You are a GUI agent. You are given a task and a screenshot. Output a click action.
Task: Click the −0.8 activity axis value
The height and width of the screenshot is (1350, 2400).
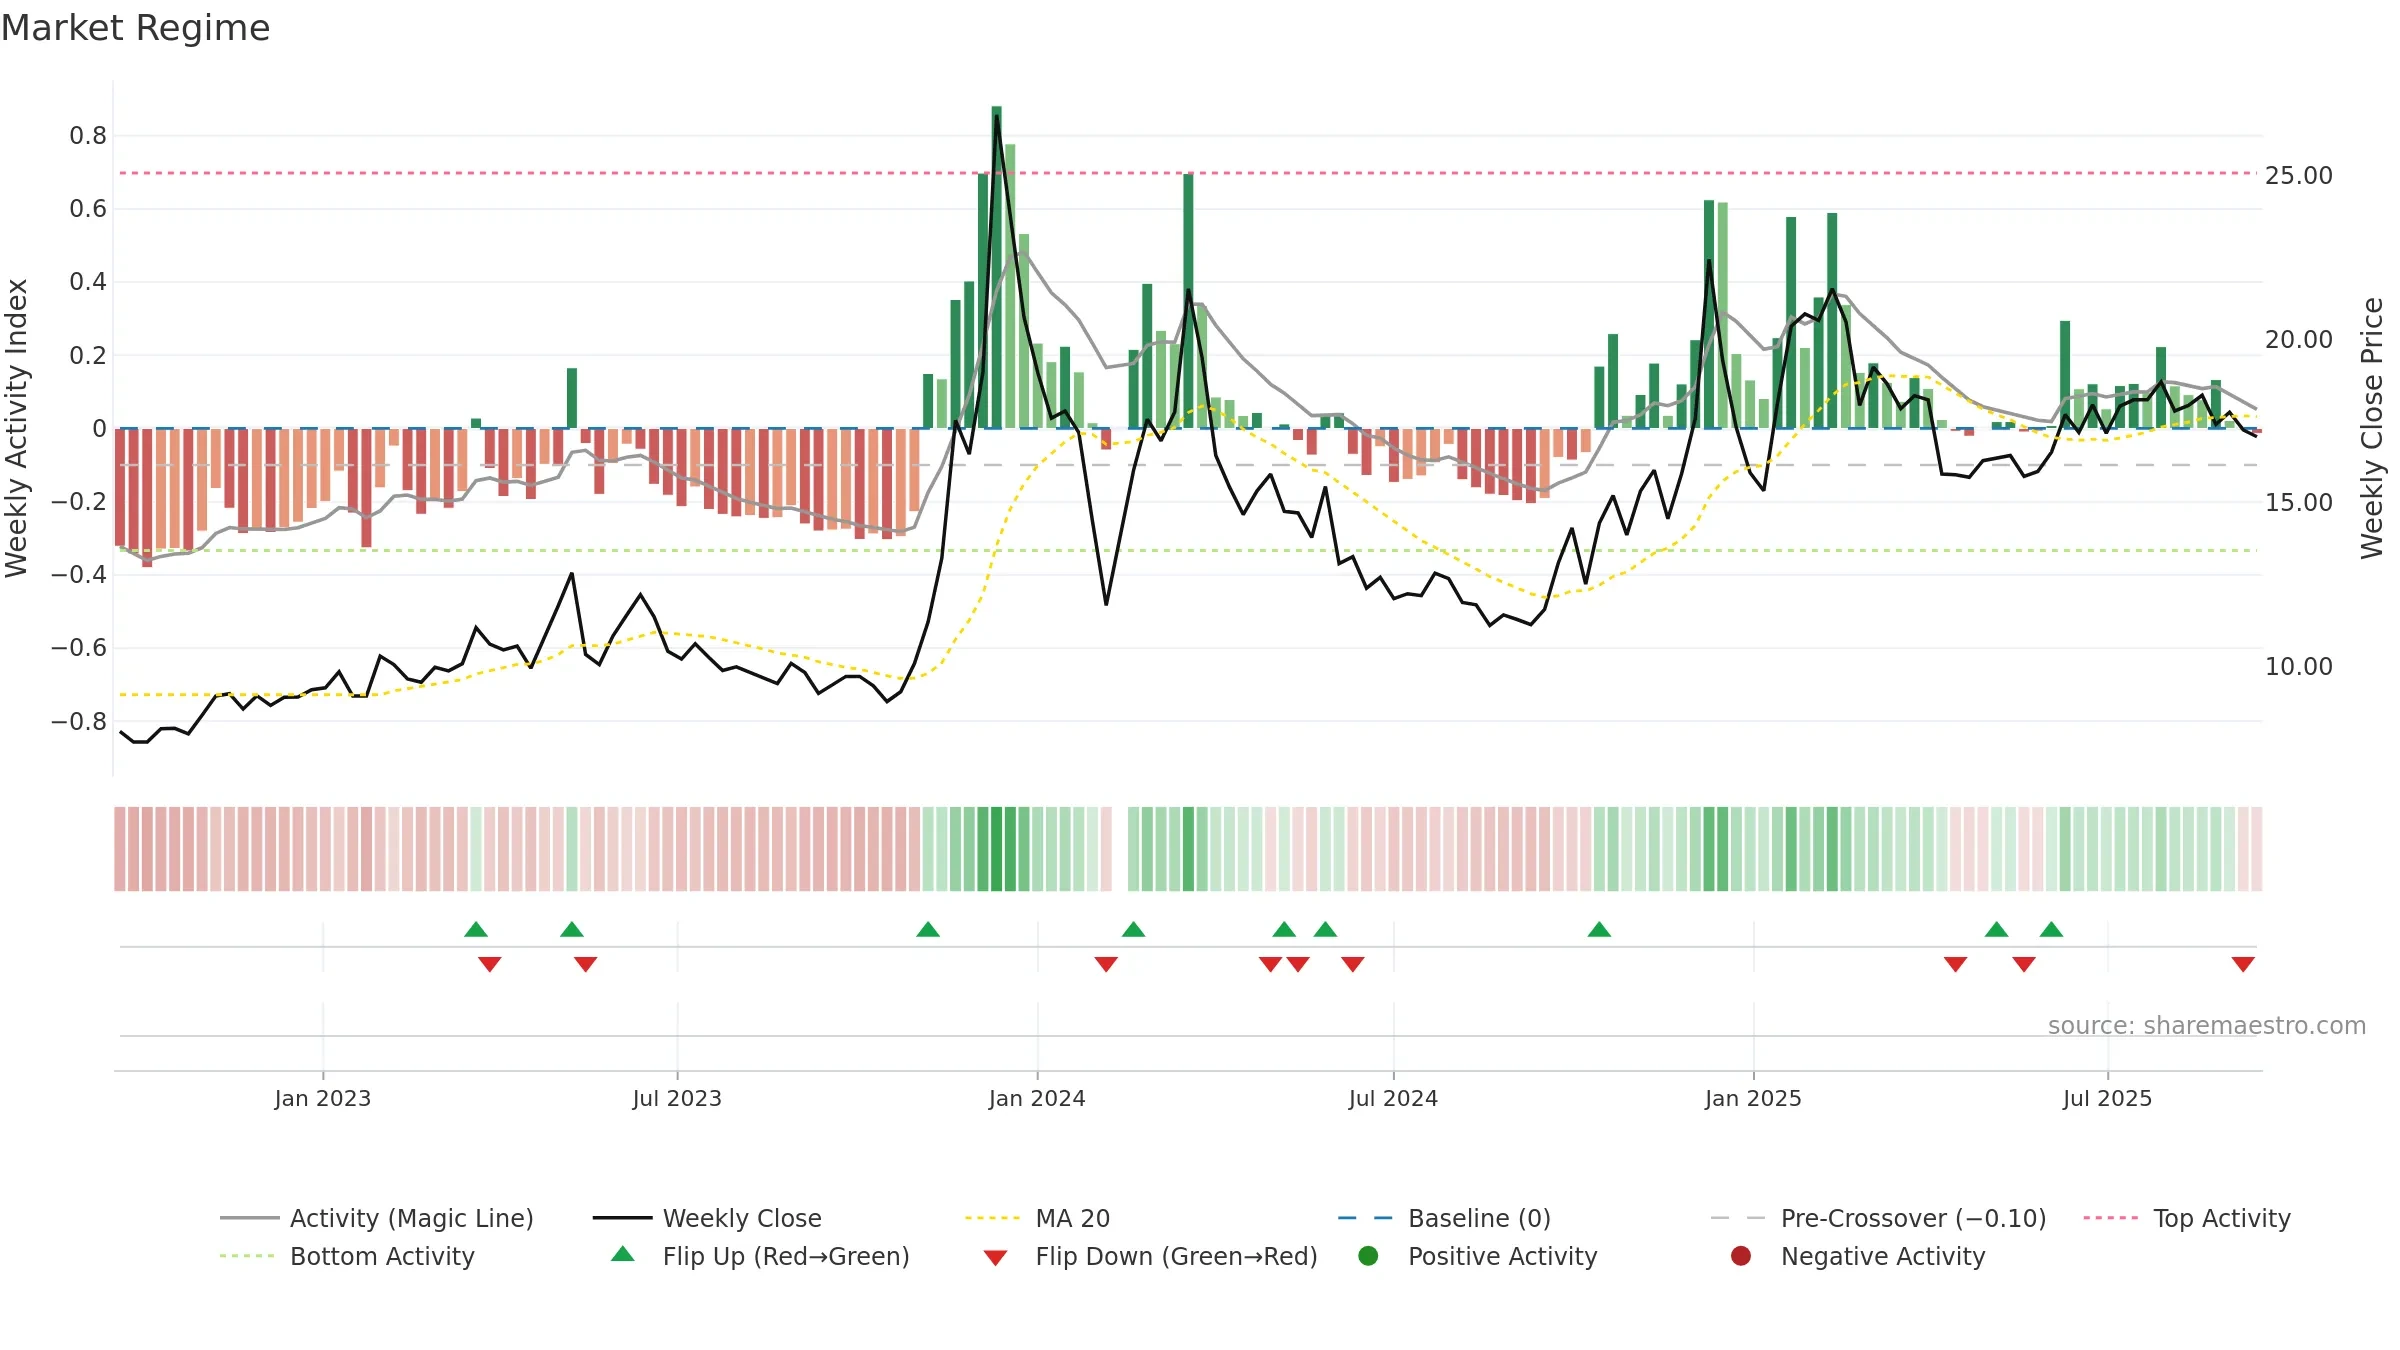[x=79, y=722]
